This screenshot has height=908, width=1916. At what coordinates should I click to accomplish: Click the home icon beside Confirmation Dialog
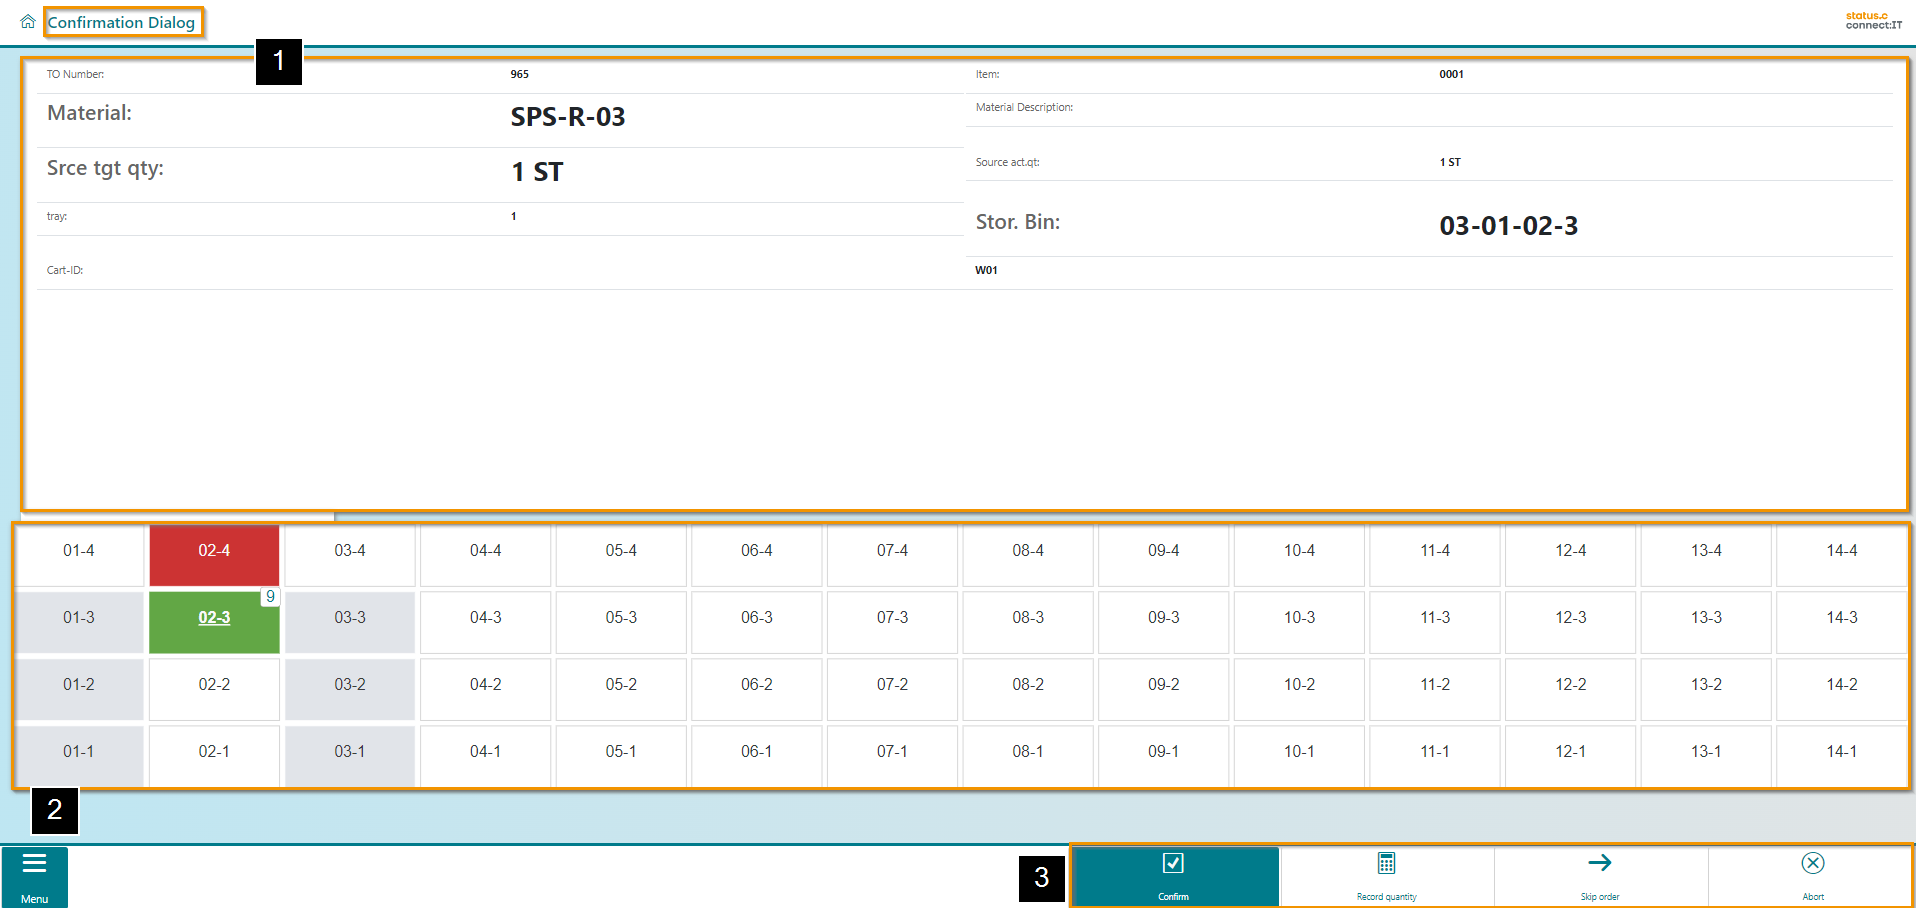point(28,21)
